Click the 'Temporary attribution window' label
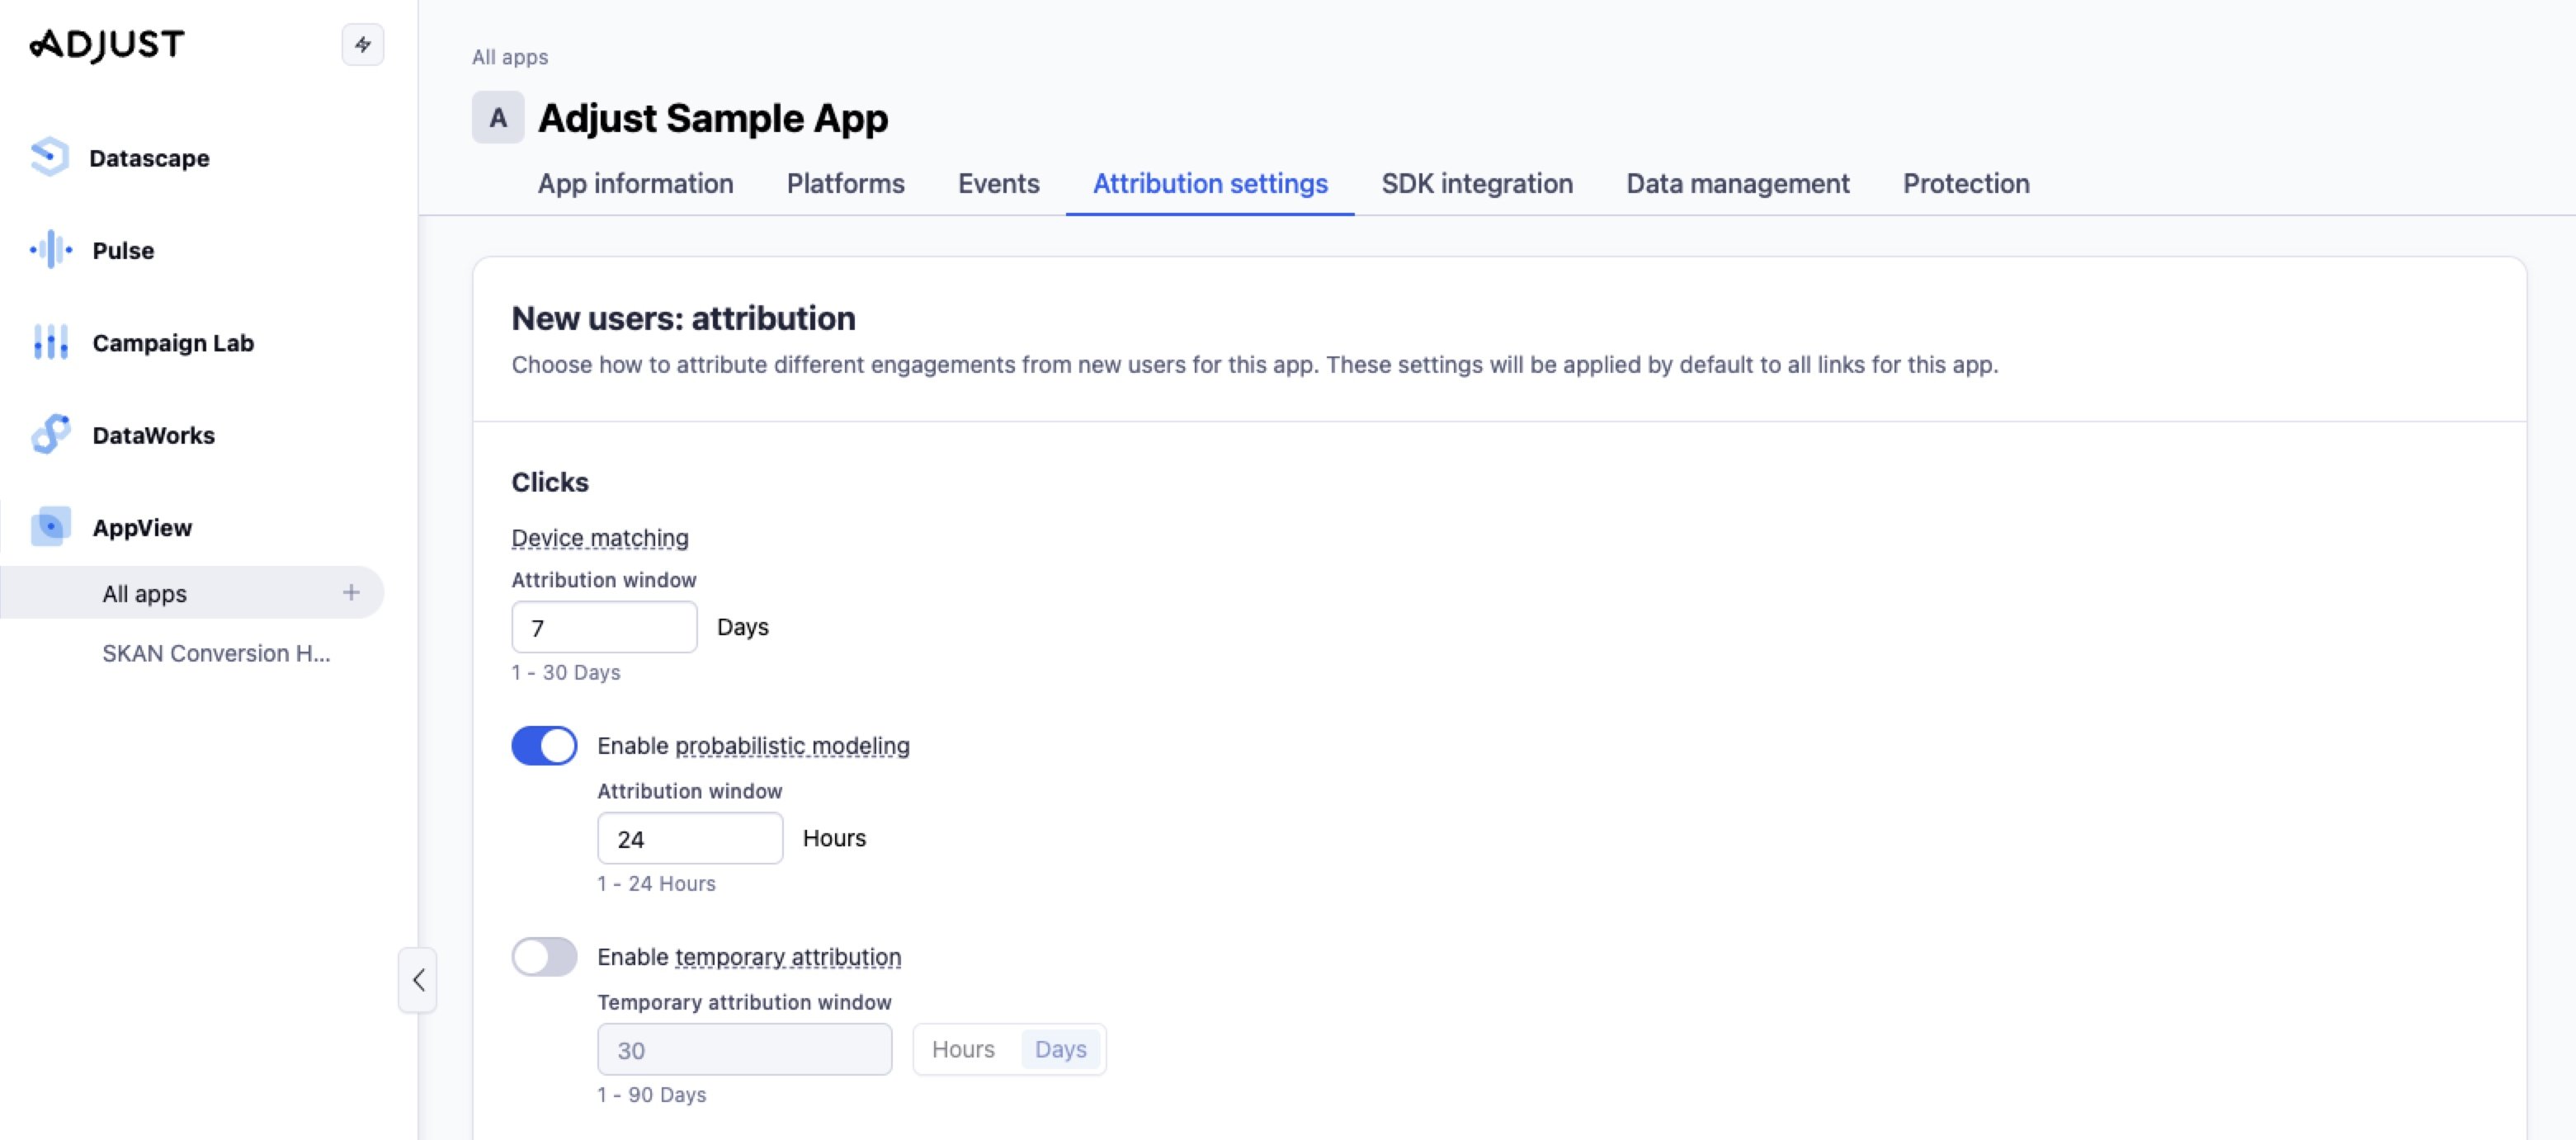This screenshot has height=1140, width=2576. (744, 1002)
